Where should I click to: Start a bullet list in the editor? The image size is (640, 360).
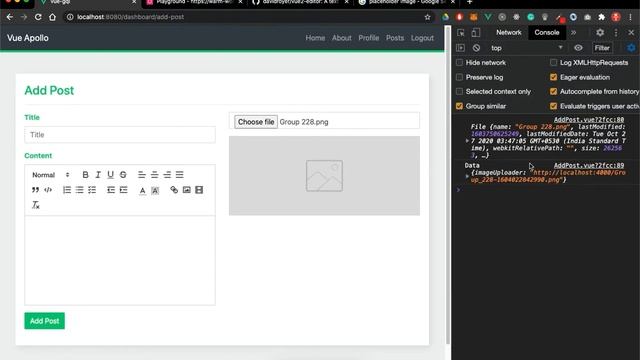point(80,190)
